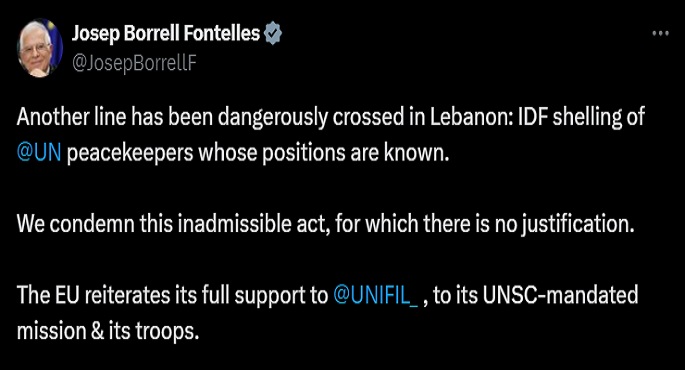
Task: Open the @JosepBorrellF handle link
Action: pos(135,63)
